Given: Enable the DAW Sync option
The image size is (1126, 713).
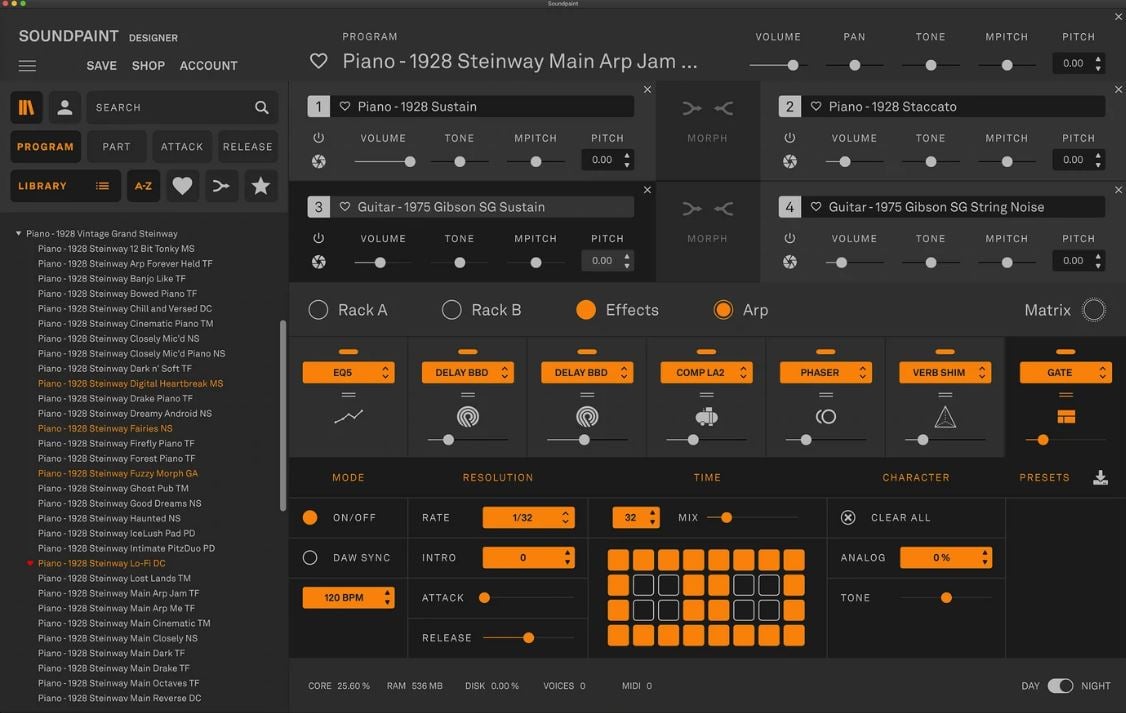Looking at the screenshot, I should pos(310,558).
